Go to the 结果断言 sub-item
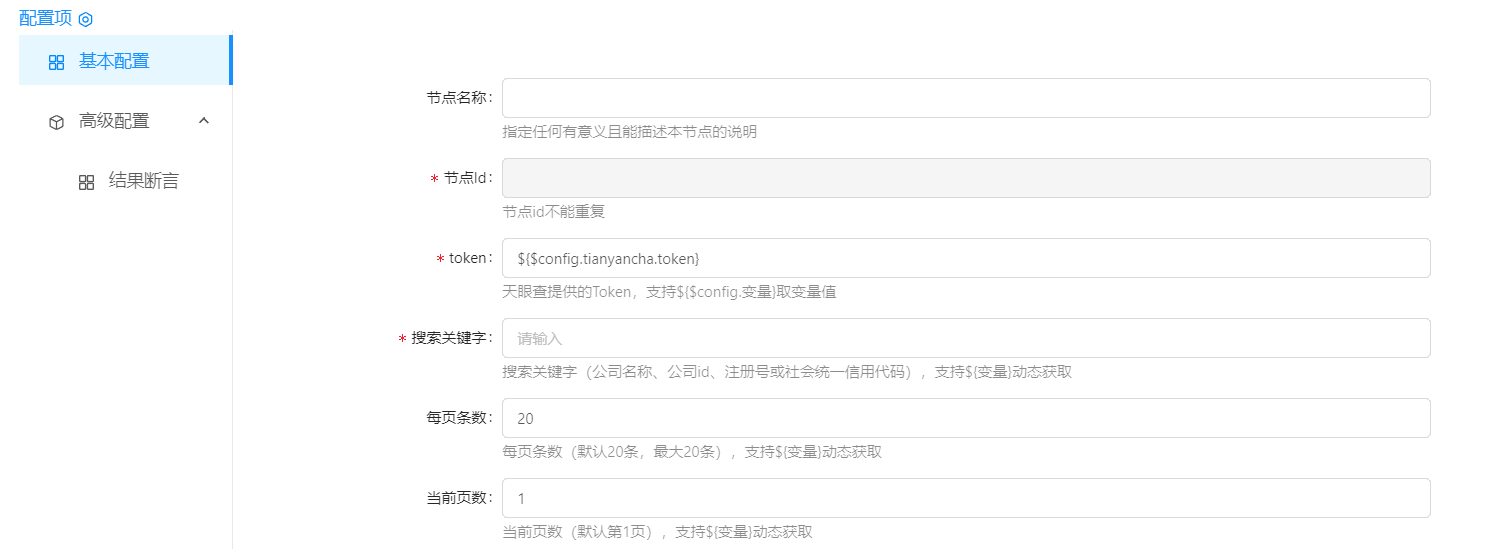The width and height of the screenshot is (1491, 549). 143,181
